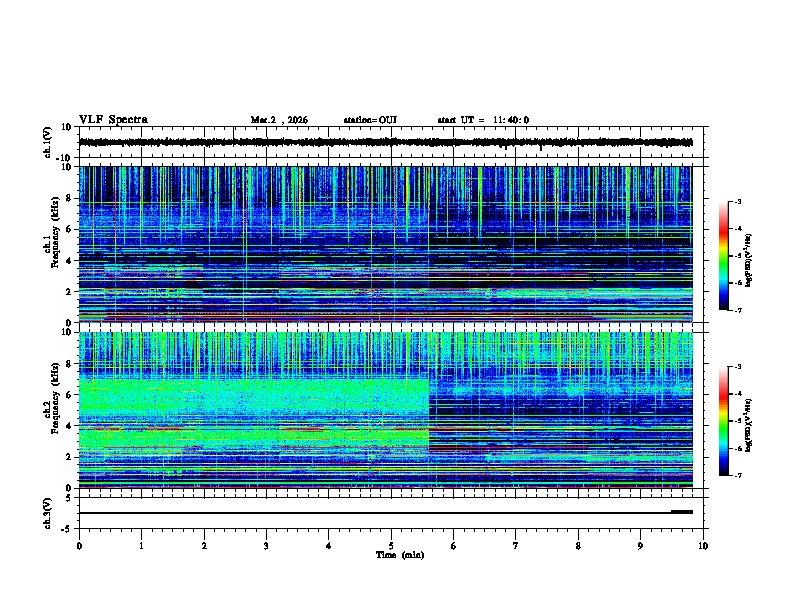Click the ch.2 log(PSD) color scale bar

tap(723, 421)
